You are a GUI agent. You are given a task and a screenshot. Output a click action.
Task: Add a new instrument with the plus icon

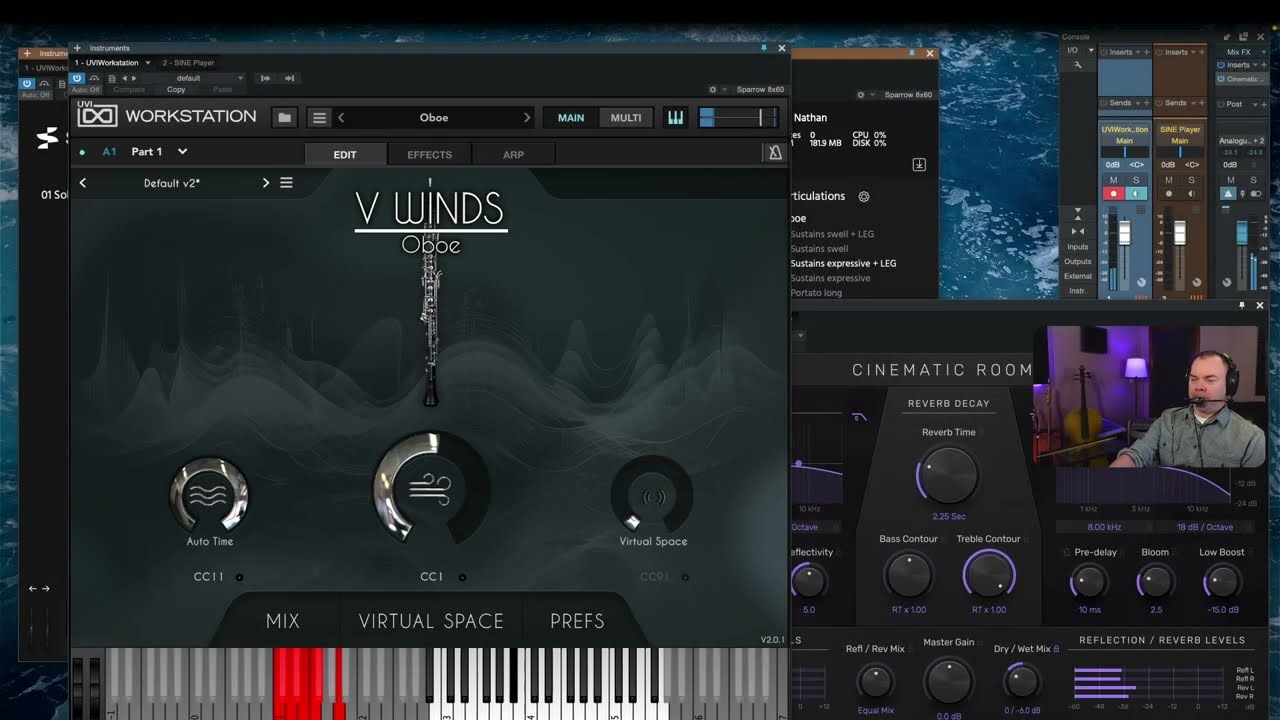(x=78, y=48)
